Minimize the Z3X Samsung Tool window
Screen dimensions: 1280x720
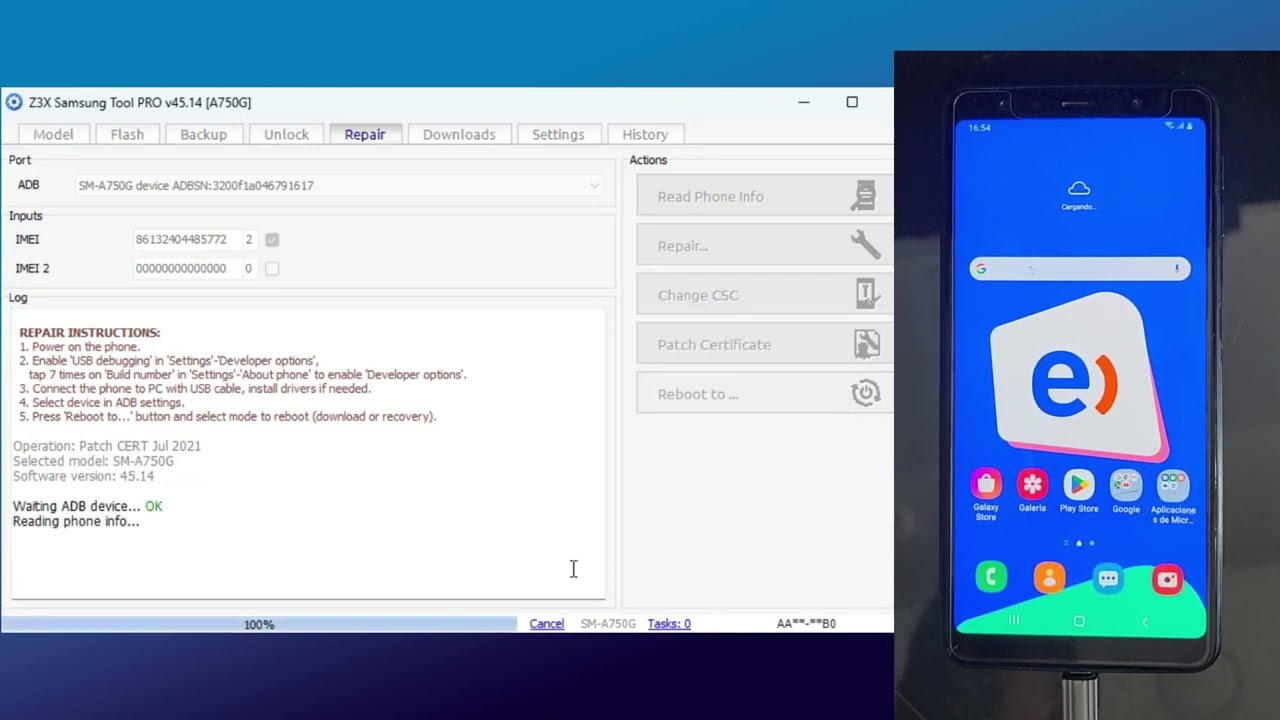(803, 102)
